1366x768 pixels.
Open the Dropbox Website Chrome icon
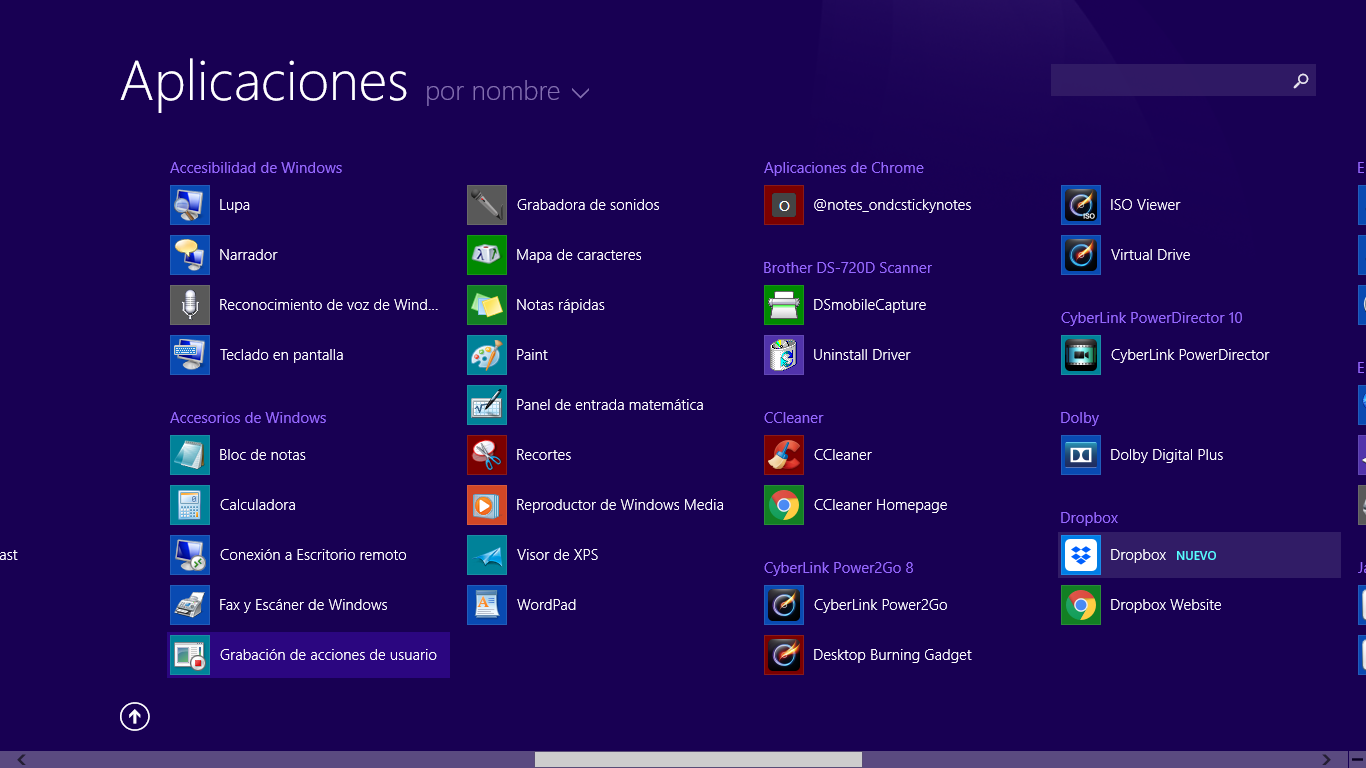1081,605
